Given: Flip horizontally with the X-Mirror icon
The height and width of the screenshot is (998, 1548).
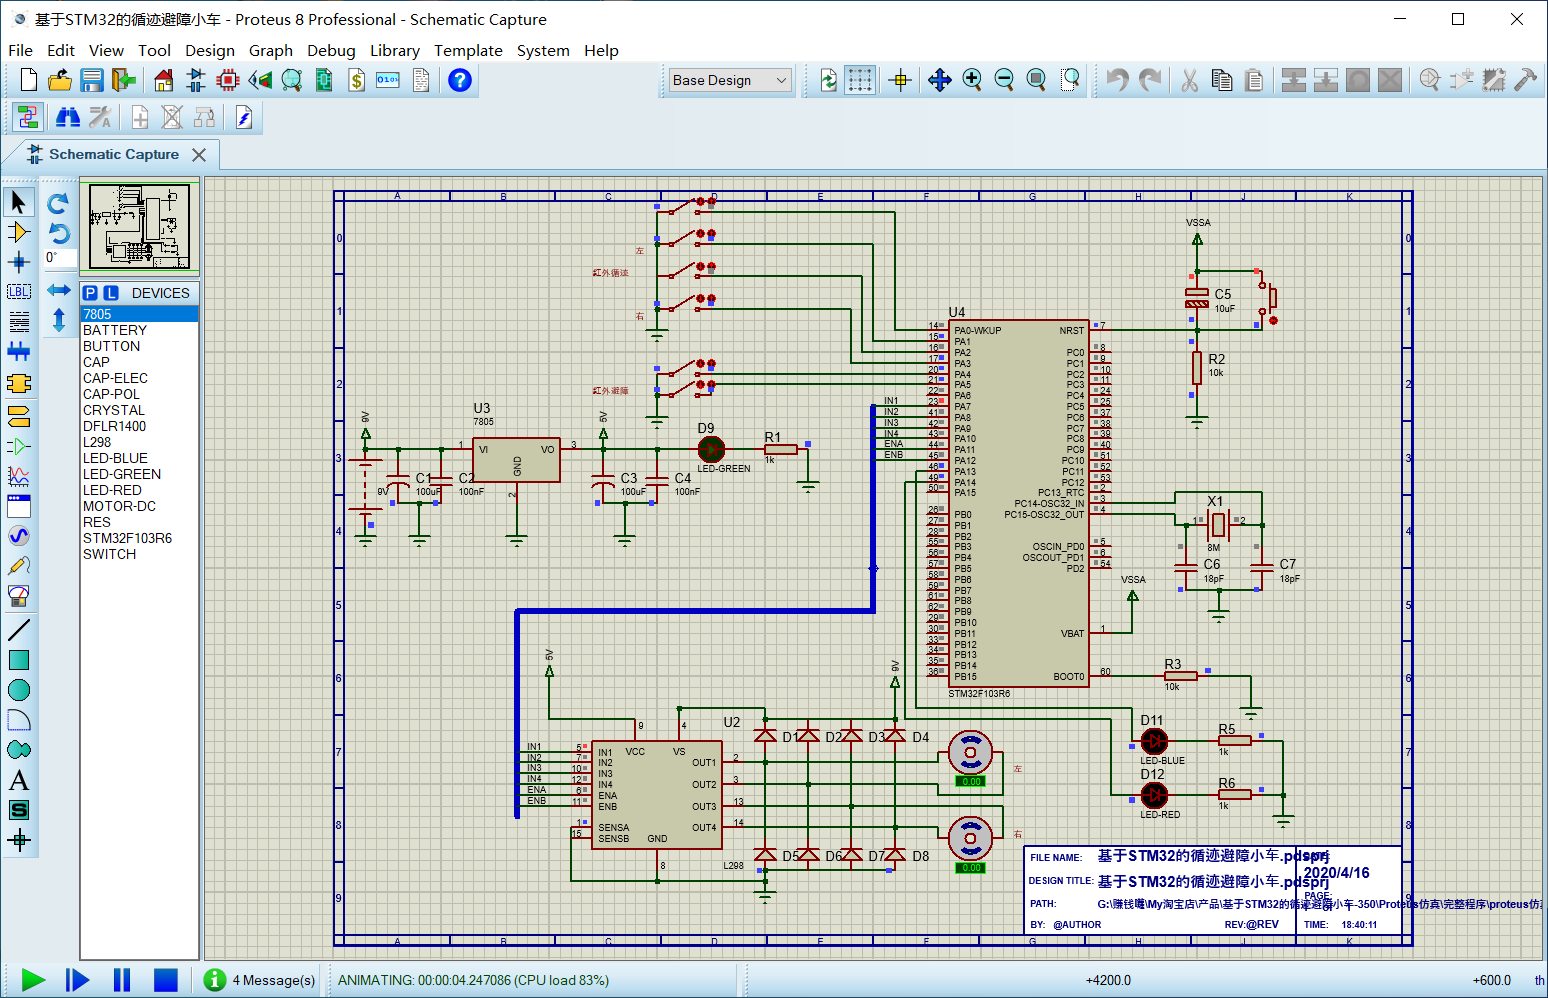Looking at the screenshot, I should point(59,290).
